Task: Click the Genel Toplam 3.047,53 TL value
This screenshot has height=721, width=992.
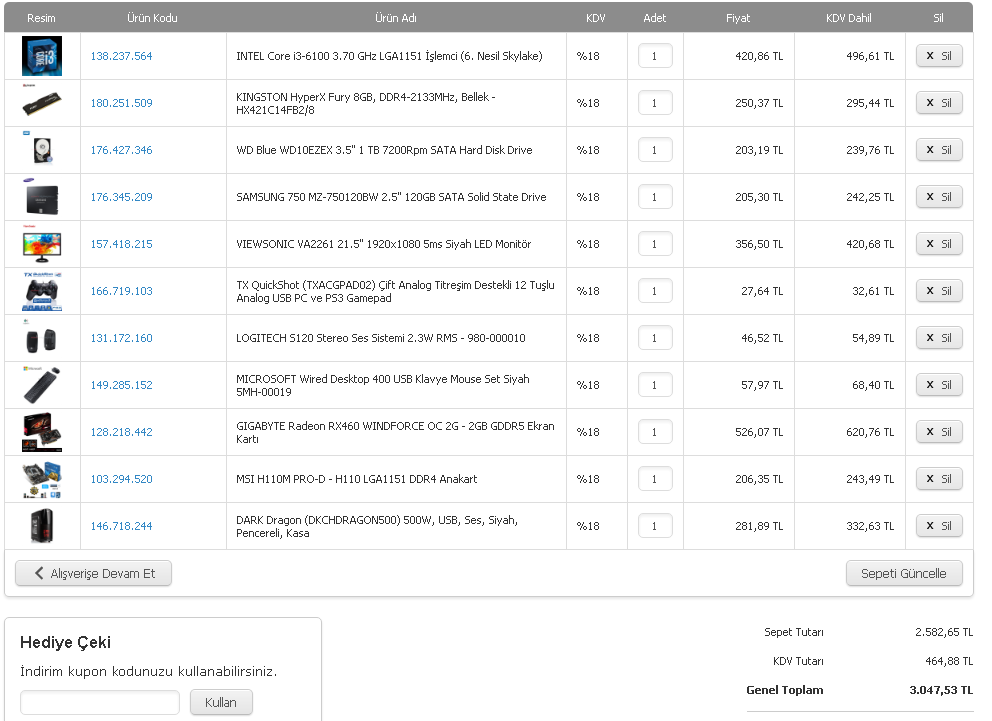Action: click(941, 690)
